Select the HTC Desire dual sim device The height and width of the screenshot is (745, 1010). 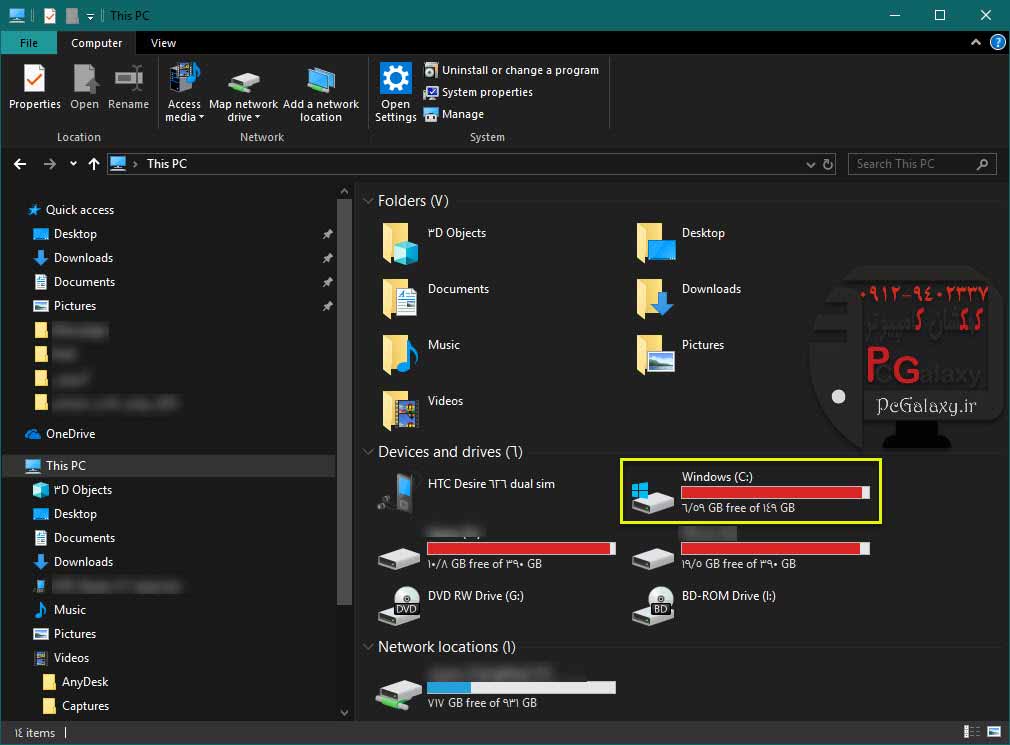click(490, 484)
